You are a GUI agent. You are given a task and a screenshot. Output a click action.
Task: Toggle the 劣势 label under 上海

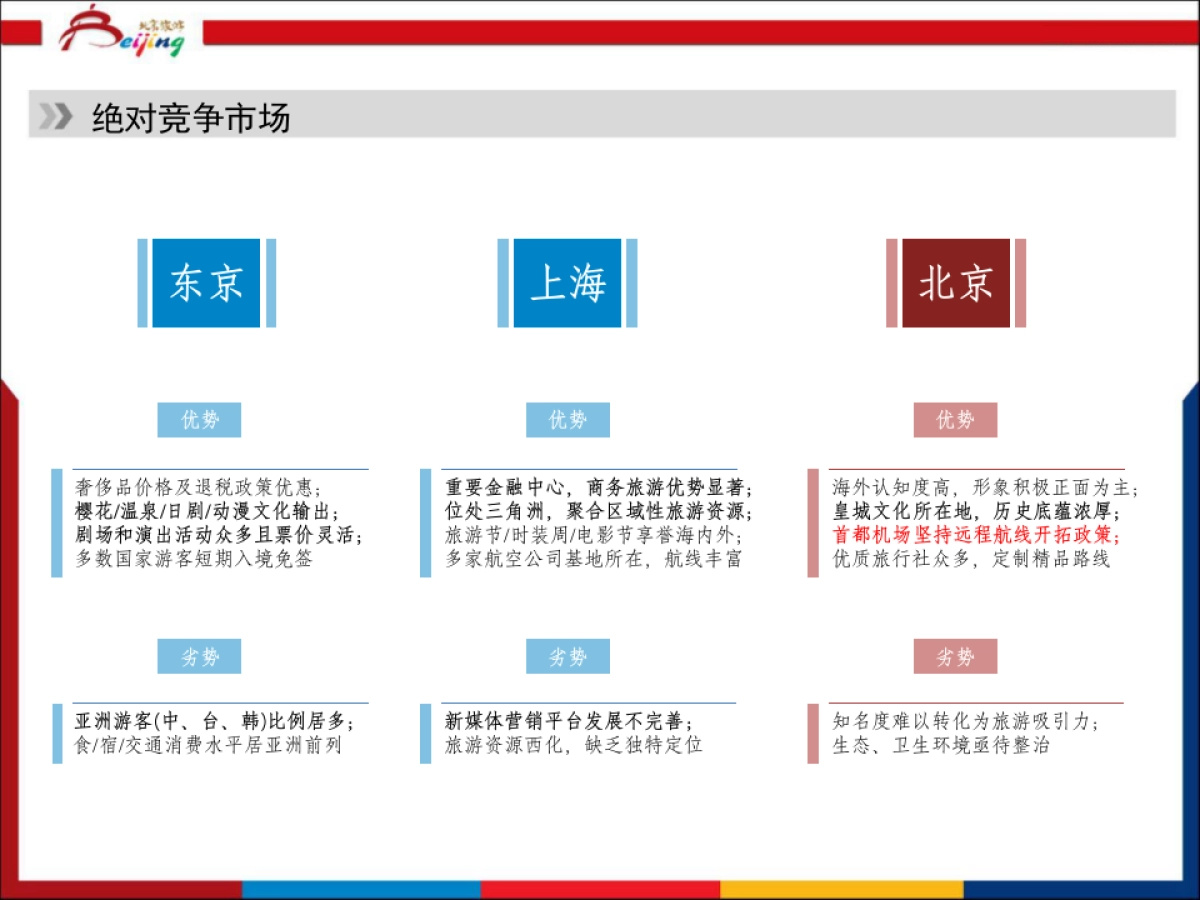tap(568, 656)
